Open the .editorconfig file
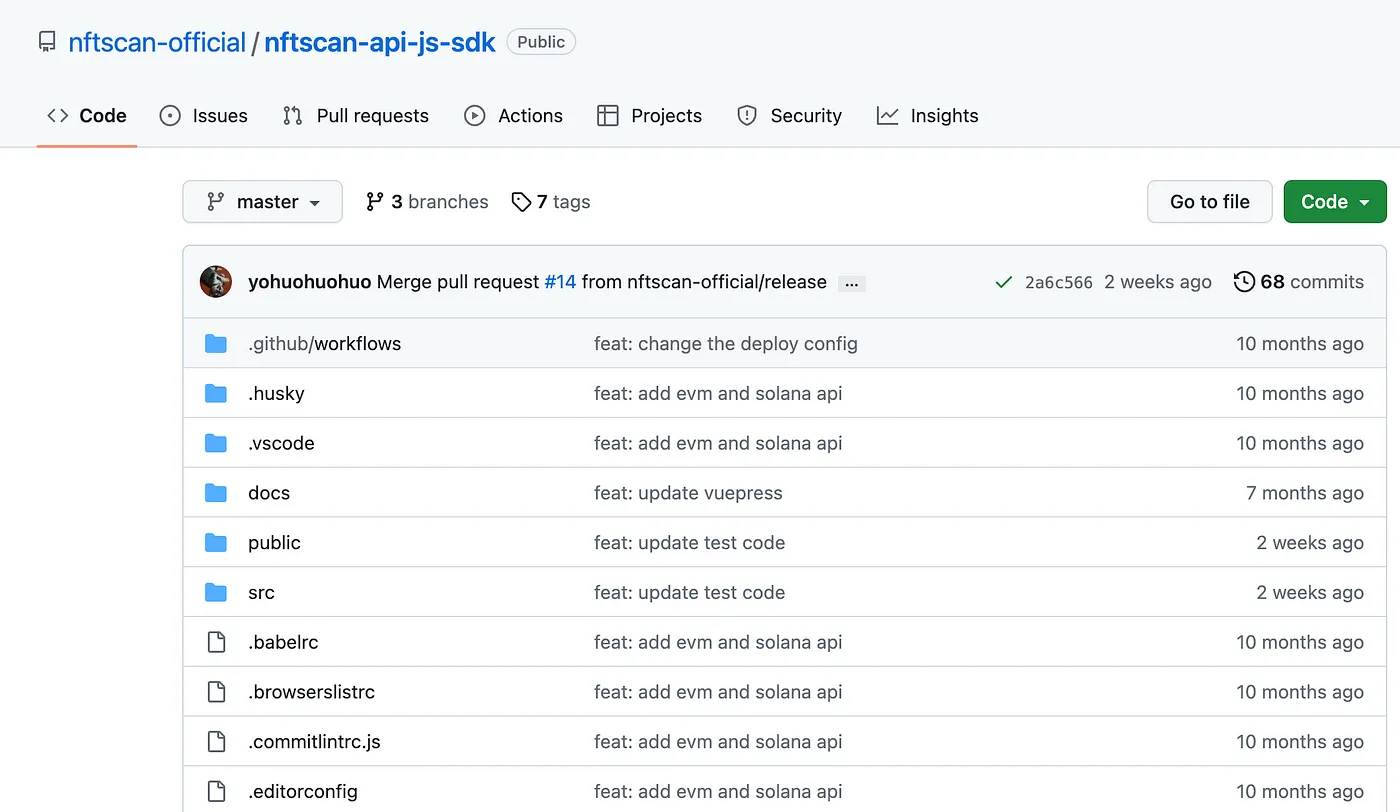Image resolution: width=1400 pixels, height=812 pixels. point(303,792)
